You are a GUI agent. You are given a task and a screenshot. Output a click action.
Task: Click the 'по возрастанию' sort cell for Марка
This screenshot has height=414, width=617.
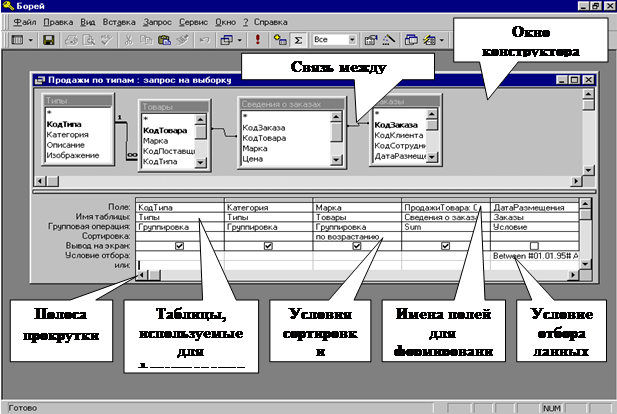pos(345,237)
